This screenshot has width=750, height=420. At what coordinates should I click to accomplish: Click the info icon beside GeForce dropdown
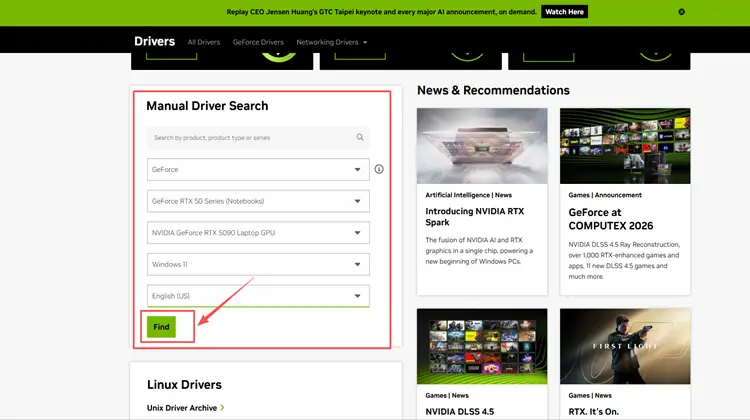(x=379, y=169)
